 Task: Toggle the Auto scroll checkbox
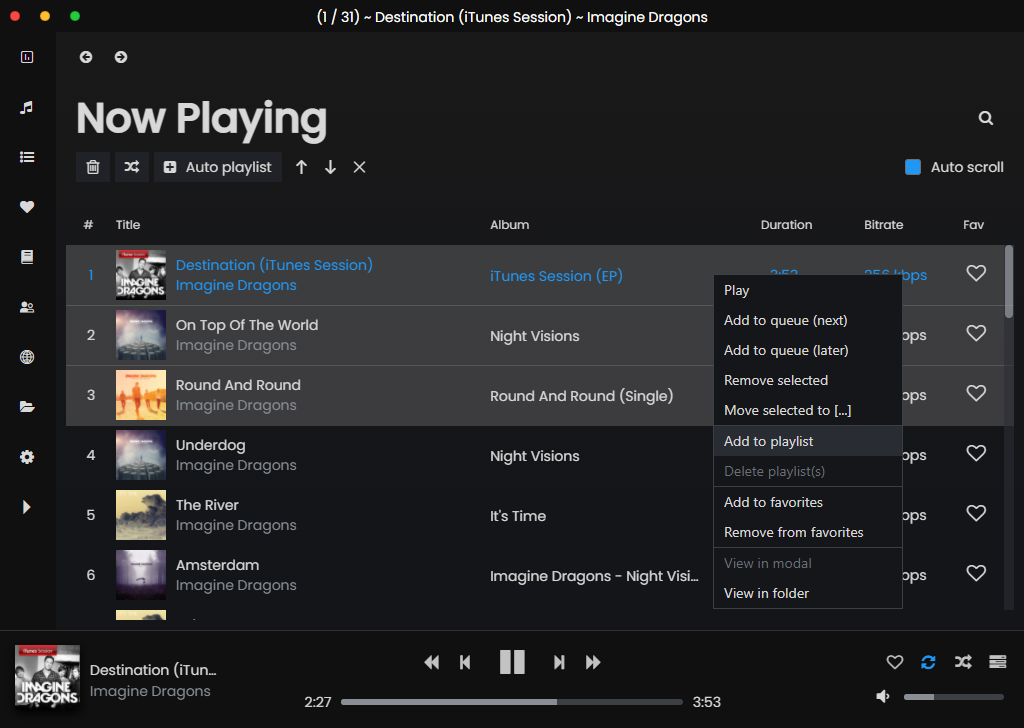[913, 167]
